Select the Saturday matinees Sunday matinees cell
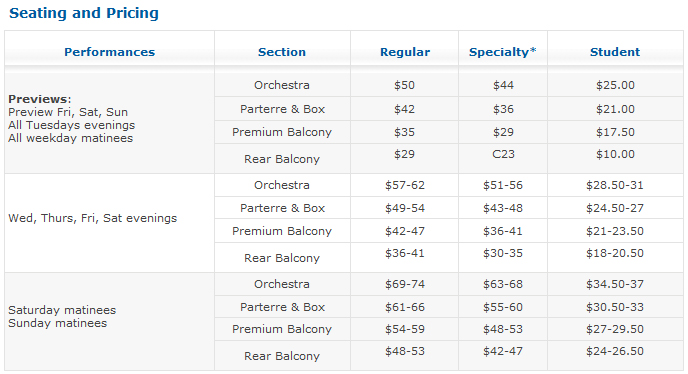This screenshot has width=688, height=374. (109, 321)
